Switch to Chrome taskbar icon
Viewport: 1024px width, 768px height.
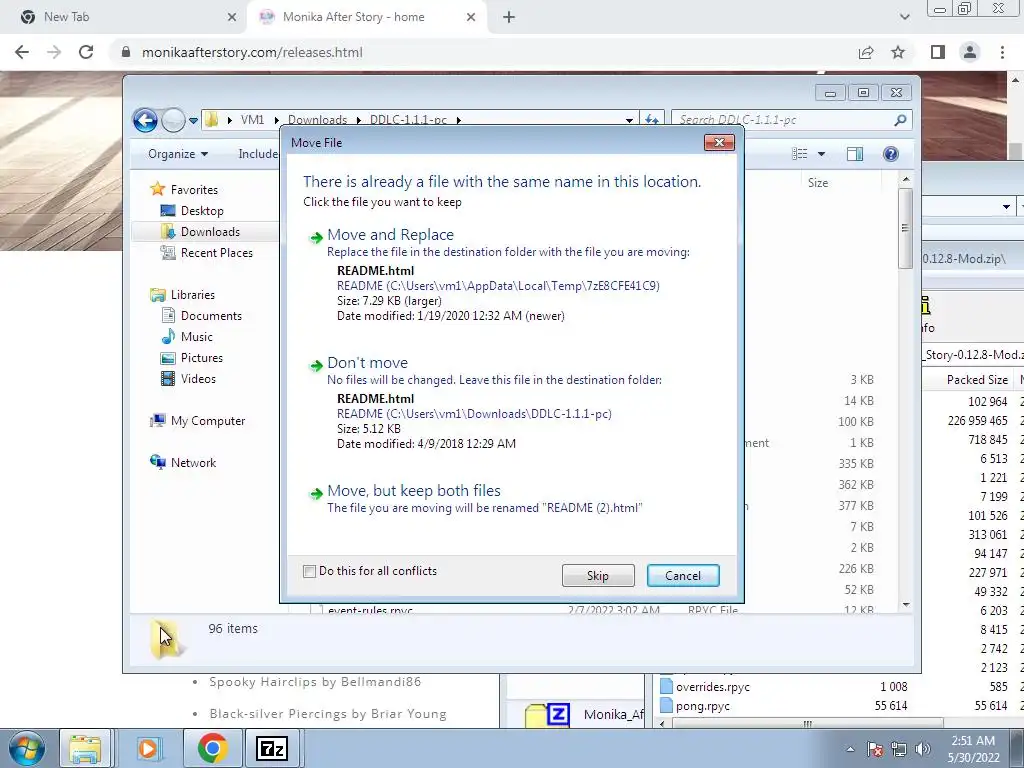212,748
